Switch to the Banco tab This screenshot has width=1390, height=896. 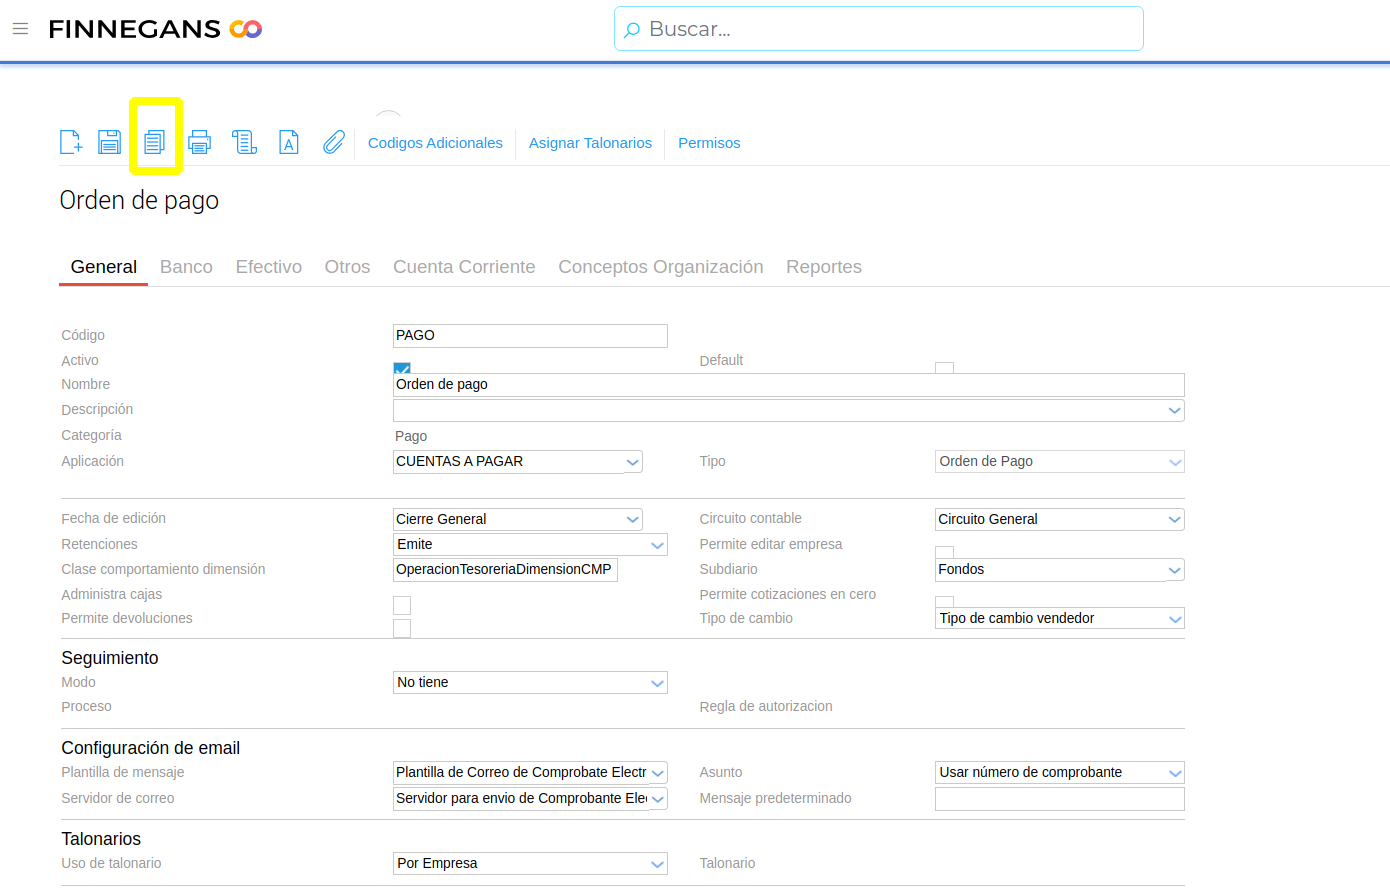tap(186, 267)
